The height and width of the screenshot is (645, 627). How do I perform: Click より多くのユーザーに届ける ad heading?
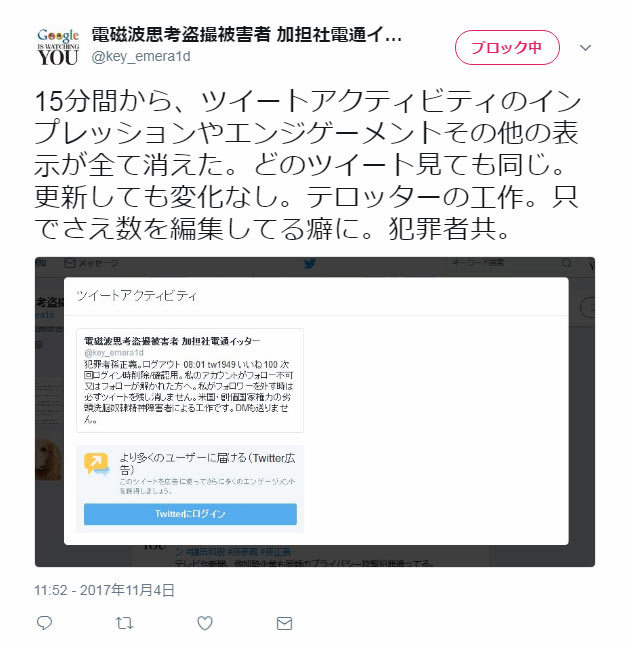coord(207,464)
